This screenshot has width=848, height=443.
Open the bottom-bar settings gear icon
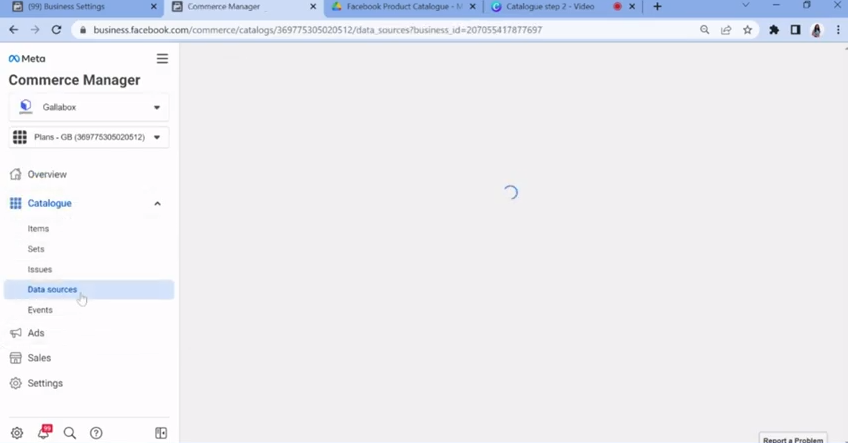17,433
